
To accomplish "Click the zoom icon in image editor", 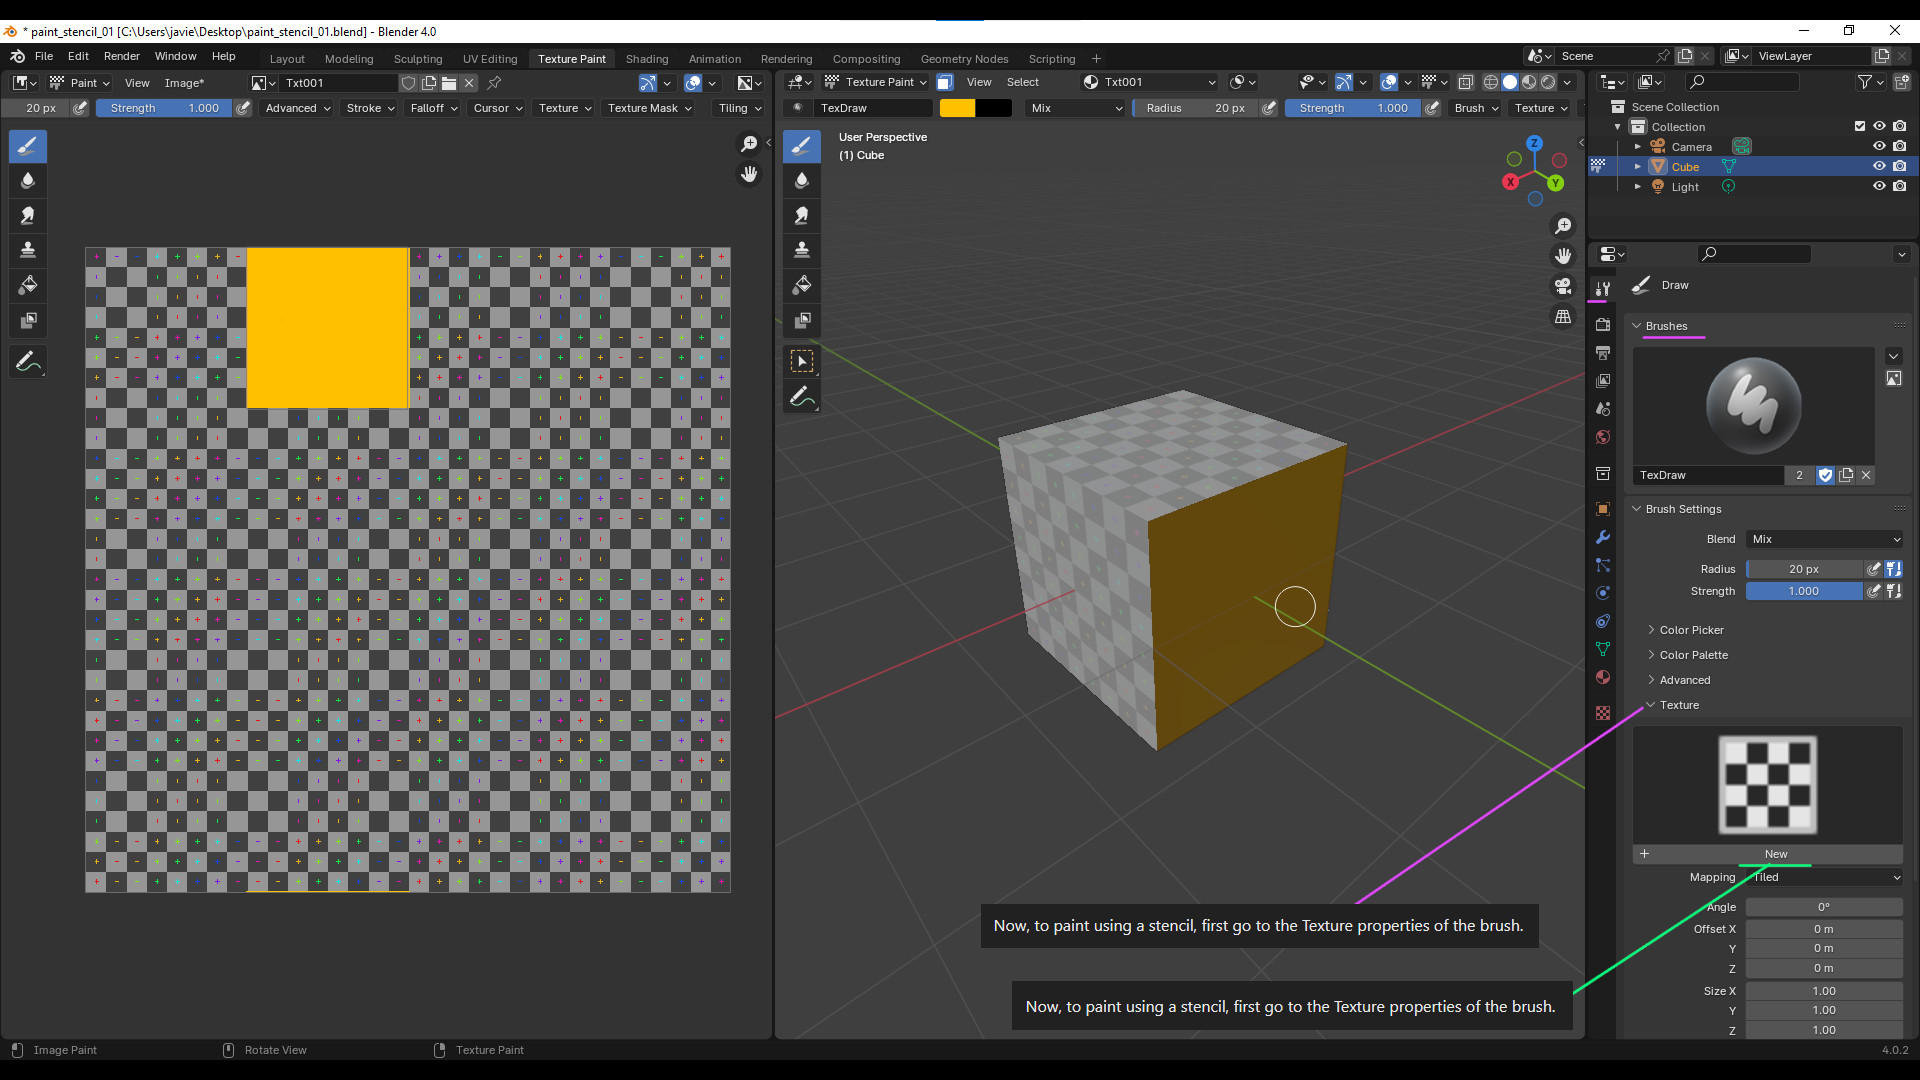I will 749,144.
